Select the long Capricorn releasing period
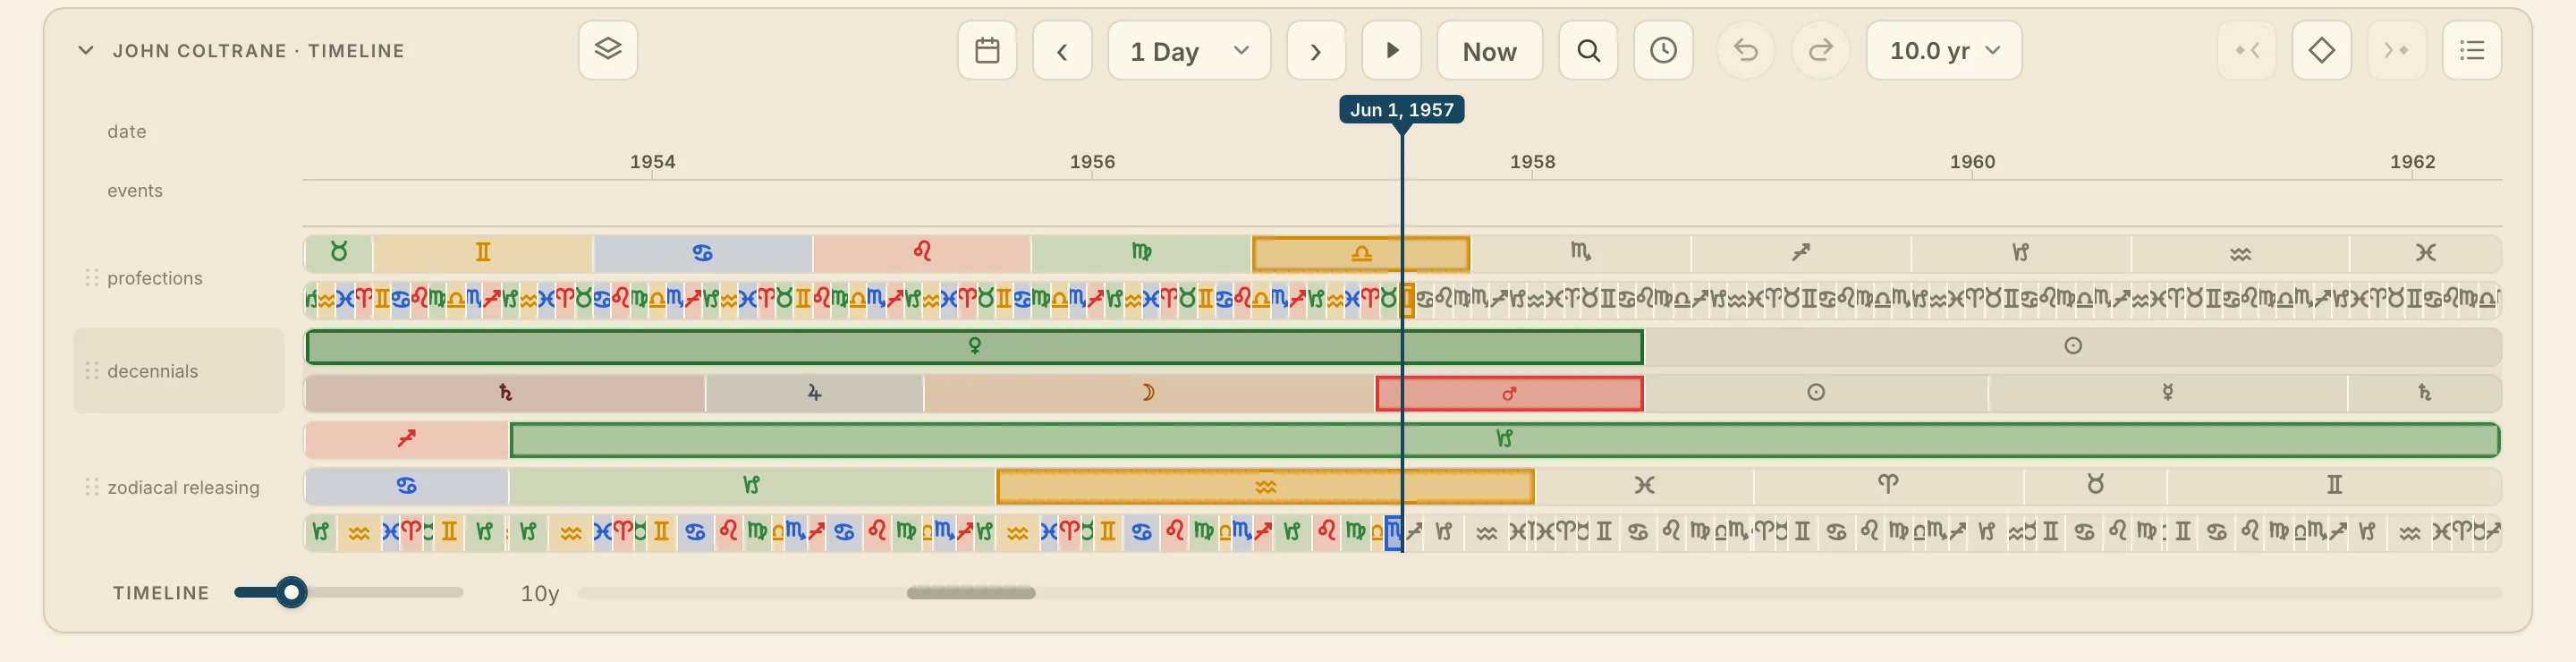The width and height of the screenshot is (2576, 662). pos(1504,439)
